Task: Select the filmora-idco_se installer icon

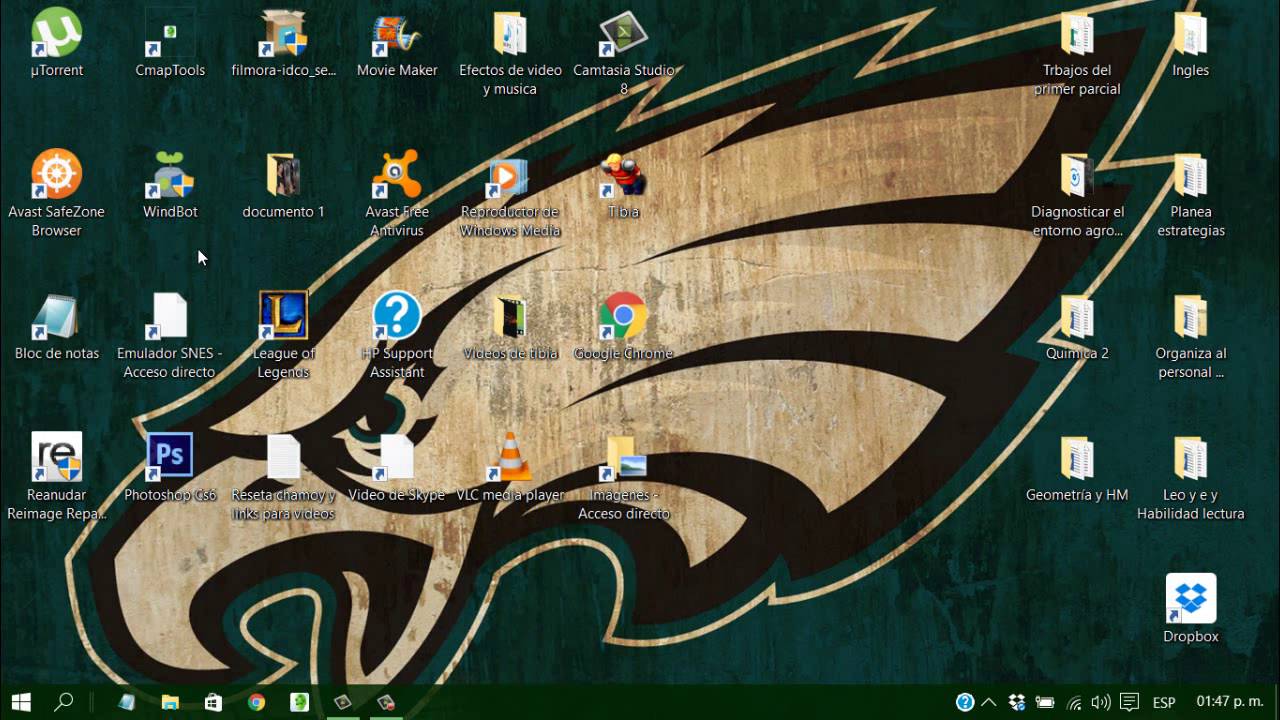Action: (284, 44)
